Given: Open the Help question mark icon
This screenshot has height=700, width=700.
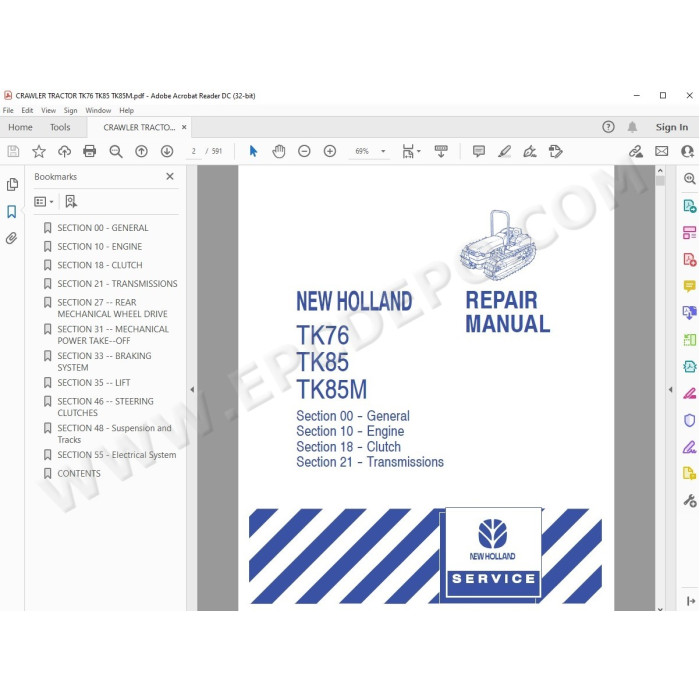Looking at the screenshot, I should (x=608, y=127).
